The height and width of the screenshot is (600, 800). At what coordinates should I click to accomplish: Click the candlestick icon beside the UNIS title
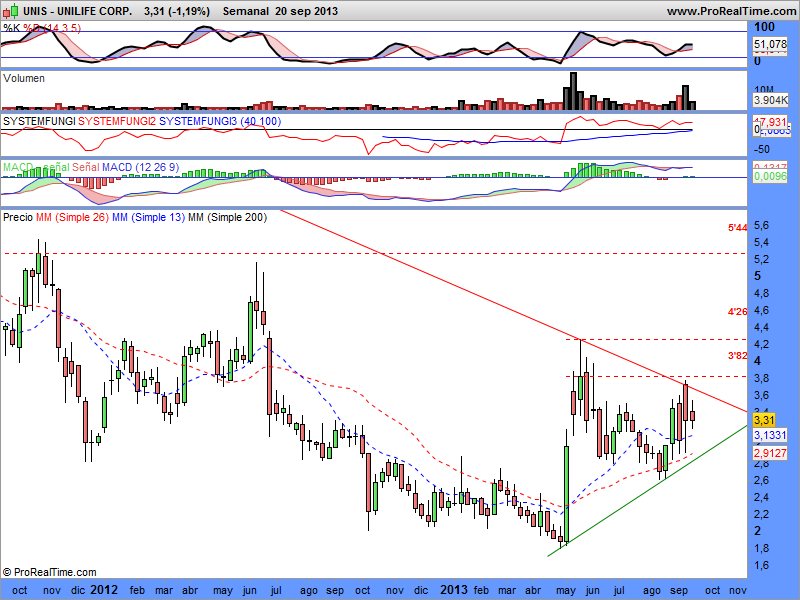[11, 10]
